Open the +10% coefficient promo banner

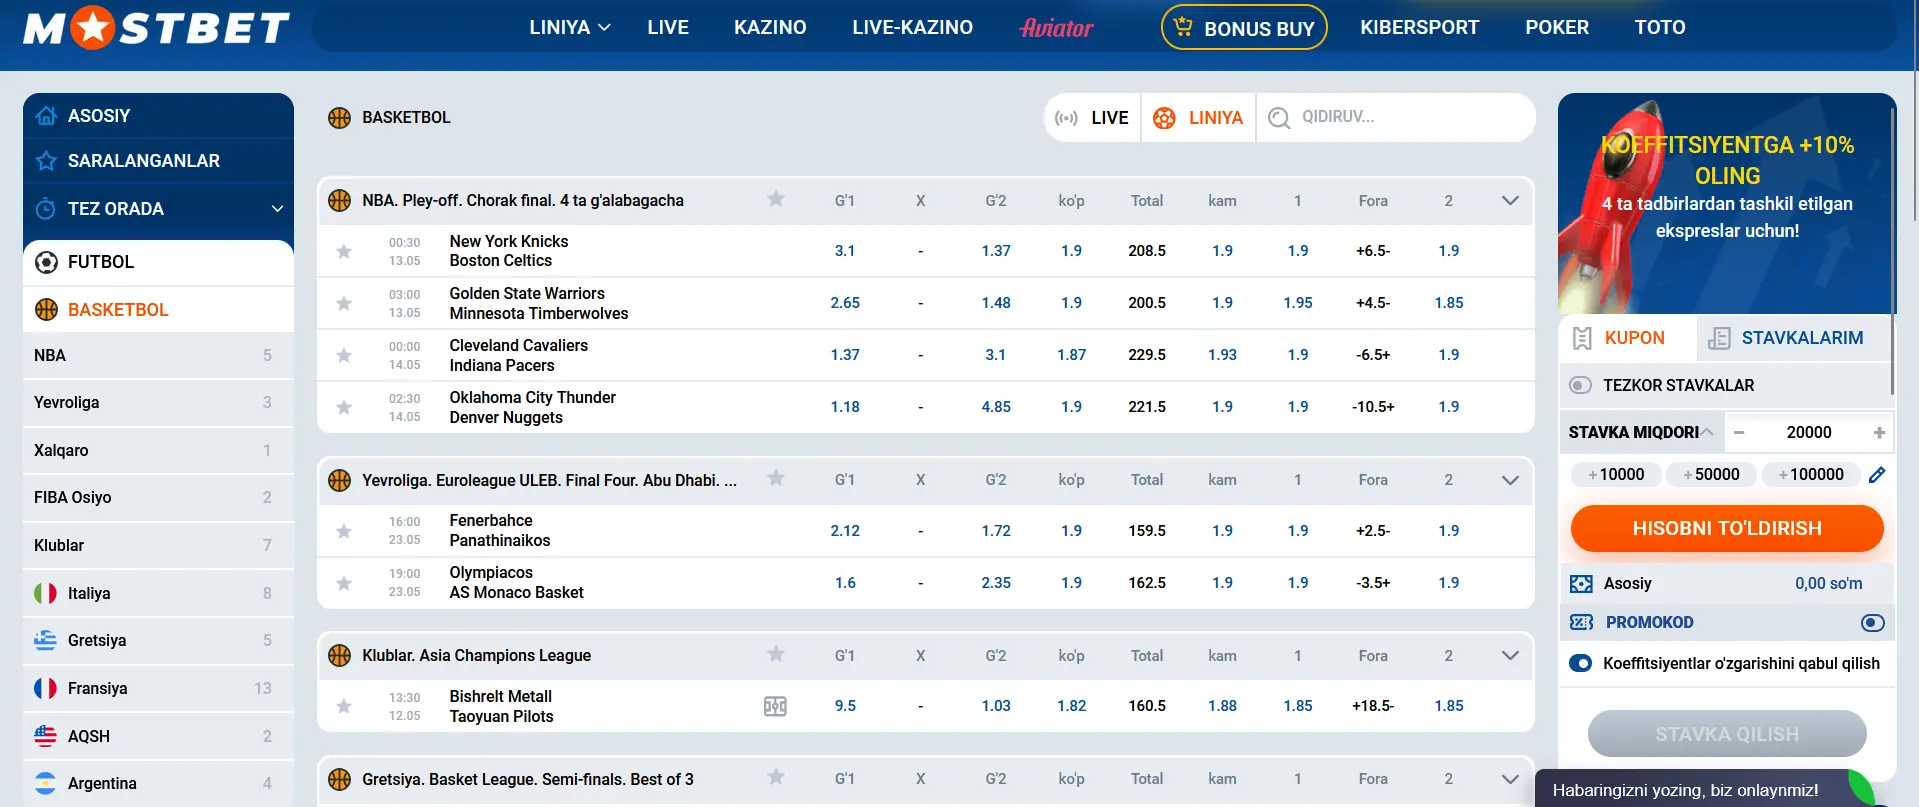click(1727, 204)
